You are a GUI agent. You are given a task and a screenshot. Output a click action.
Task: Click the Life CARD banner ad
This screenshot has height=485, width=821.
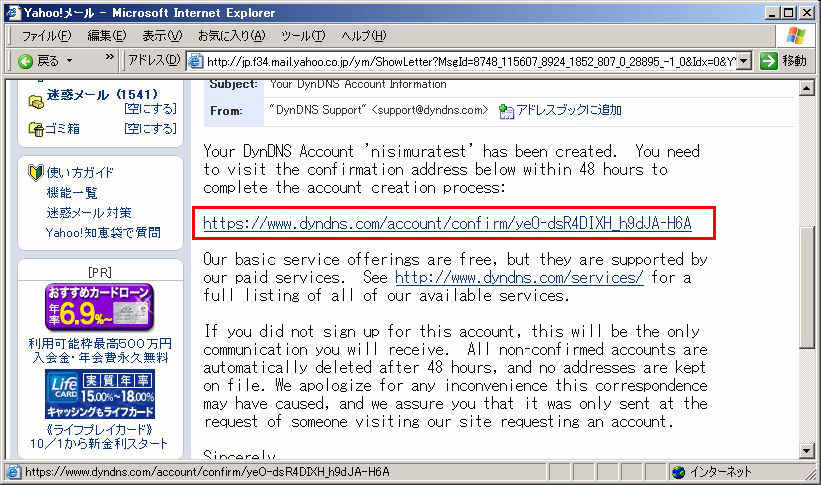pyautogui.click(x=99, y=394)
